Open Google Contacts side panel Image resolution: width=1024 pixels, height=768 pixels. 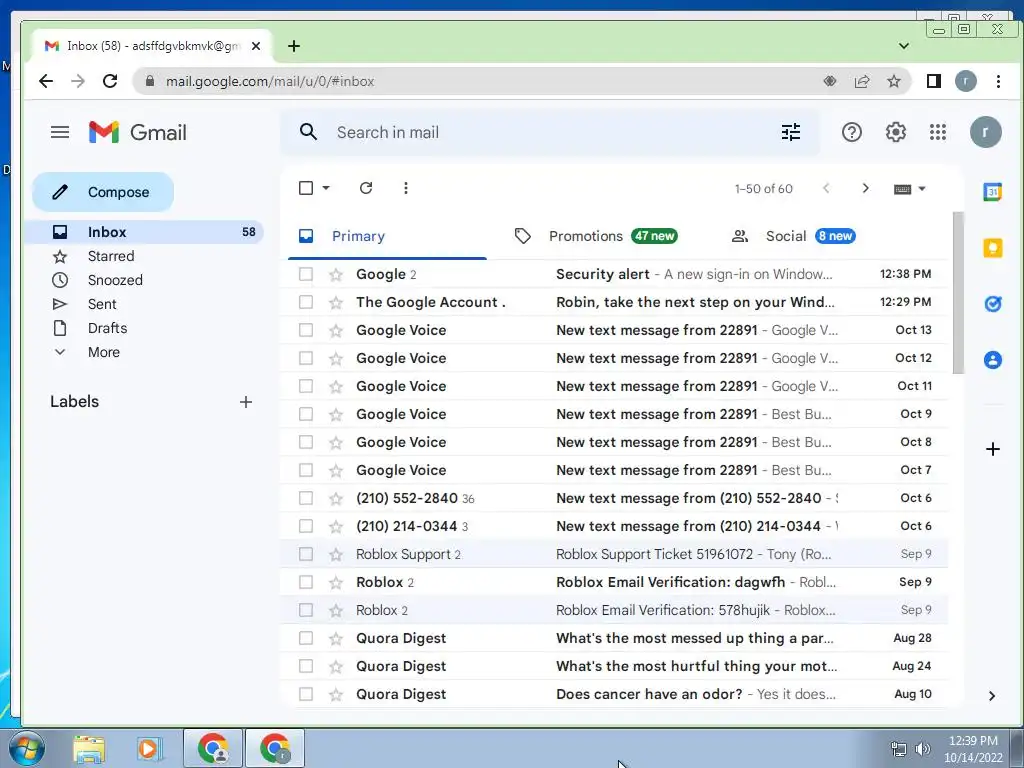[993, 360]
